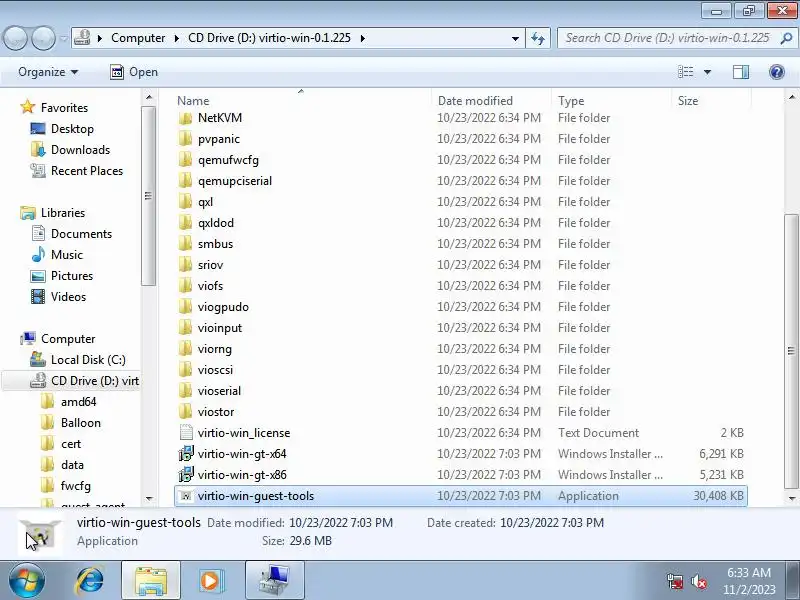Screen dimensions: 800x600
Task: Select Documents under Libraries
Action: click(x=81, y=234)
